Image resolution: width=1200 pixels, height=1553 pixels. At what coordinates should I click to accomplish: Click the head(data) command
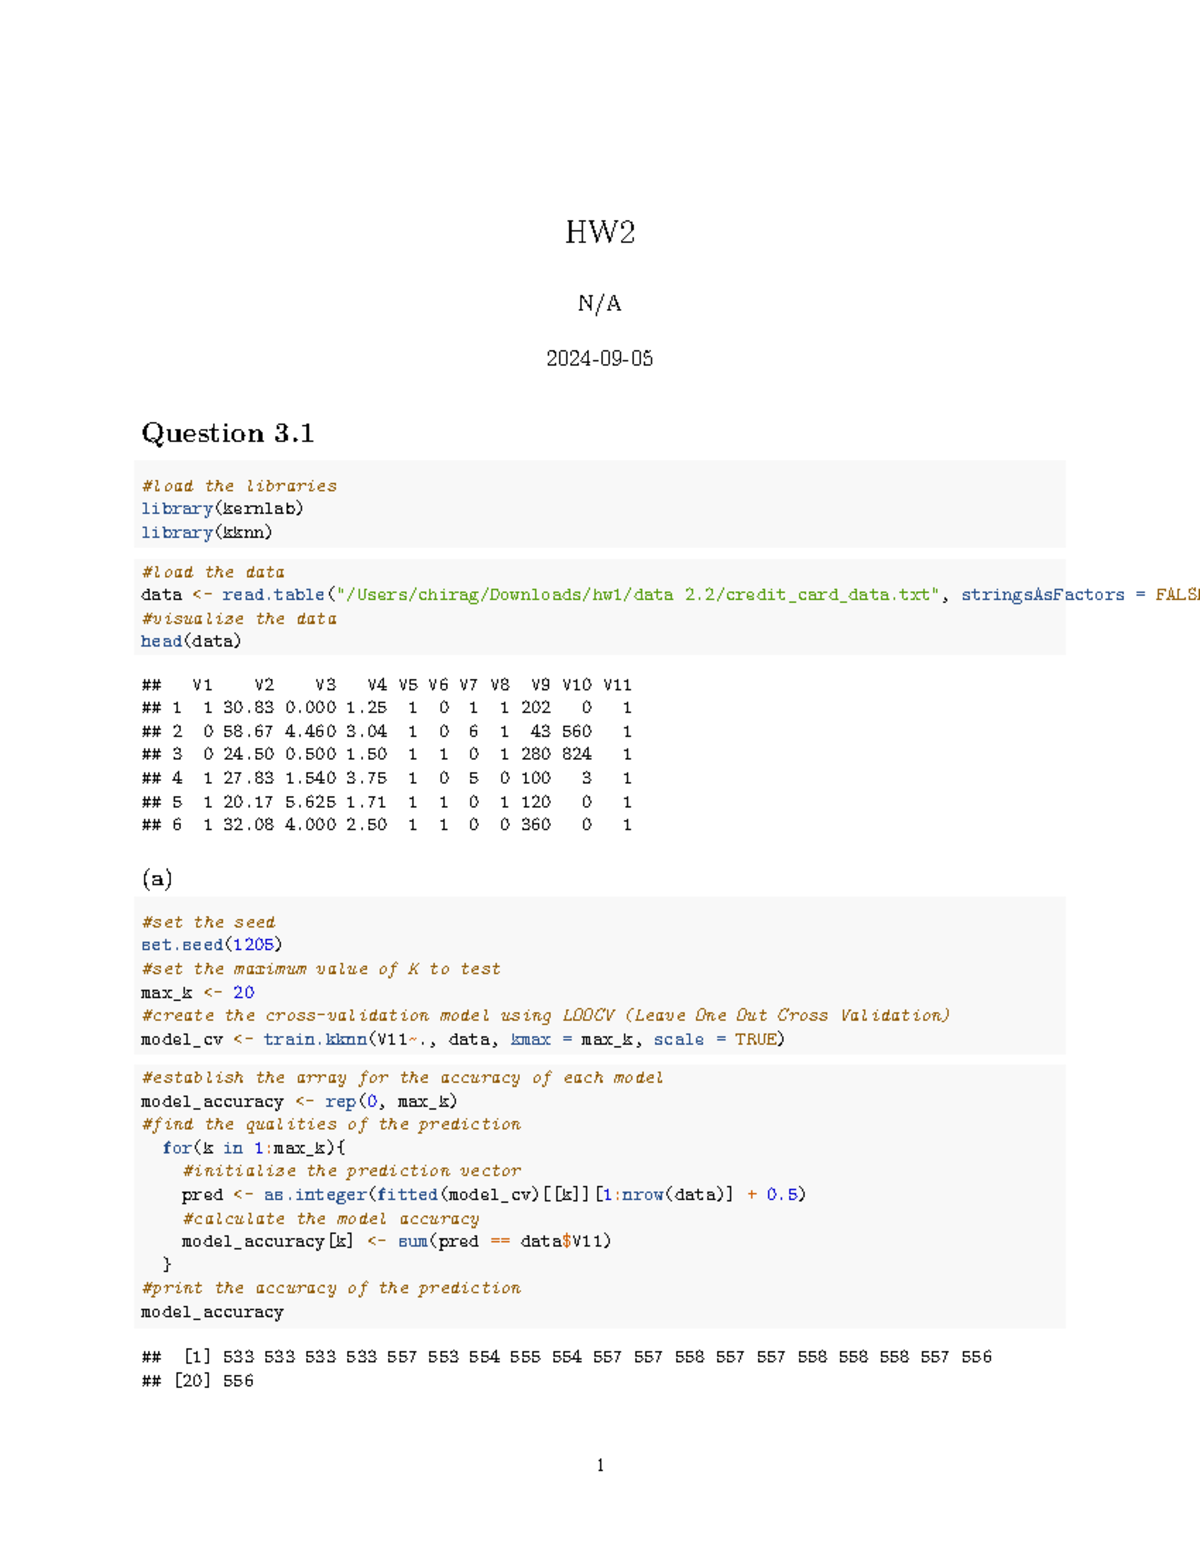click(x=191, y=640)
